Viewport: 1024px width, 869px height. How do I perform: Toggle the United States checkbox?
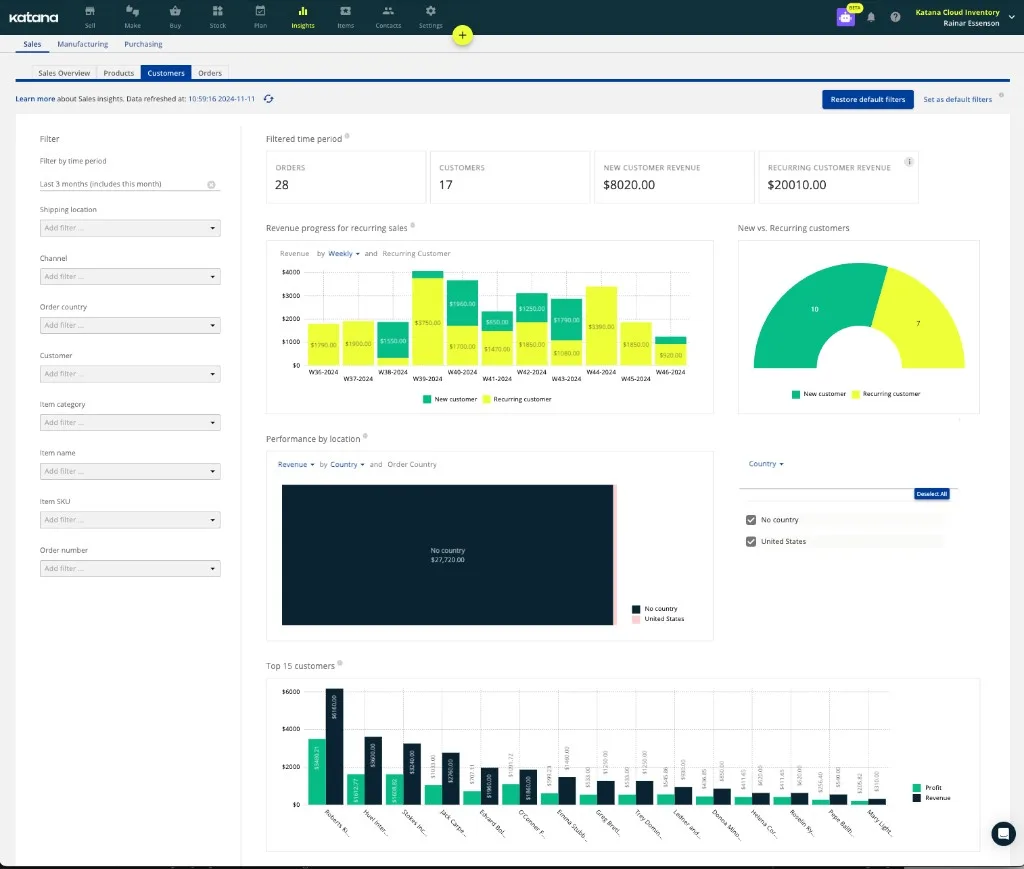click(751, 541)
